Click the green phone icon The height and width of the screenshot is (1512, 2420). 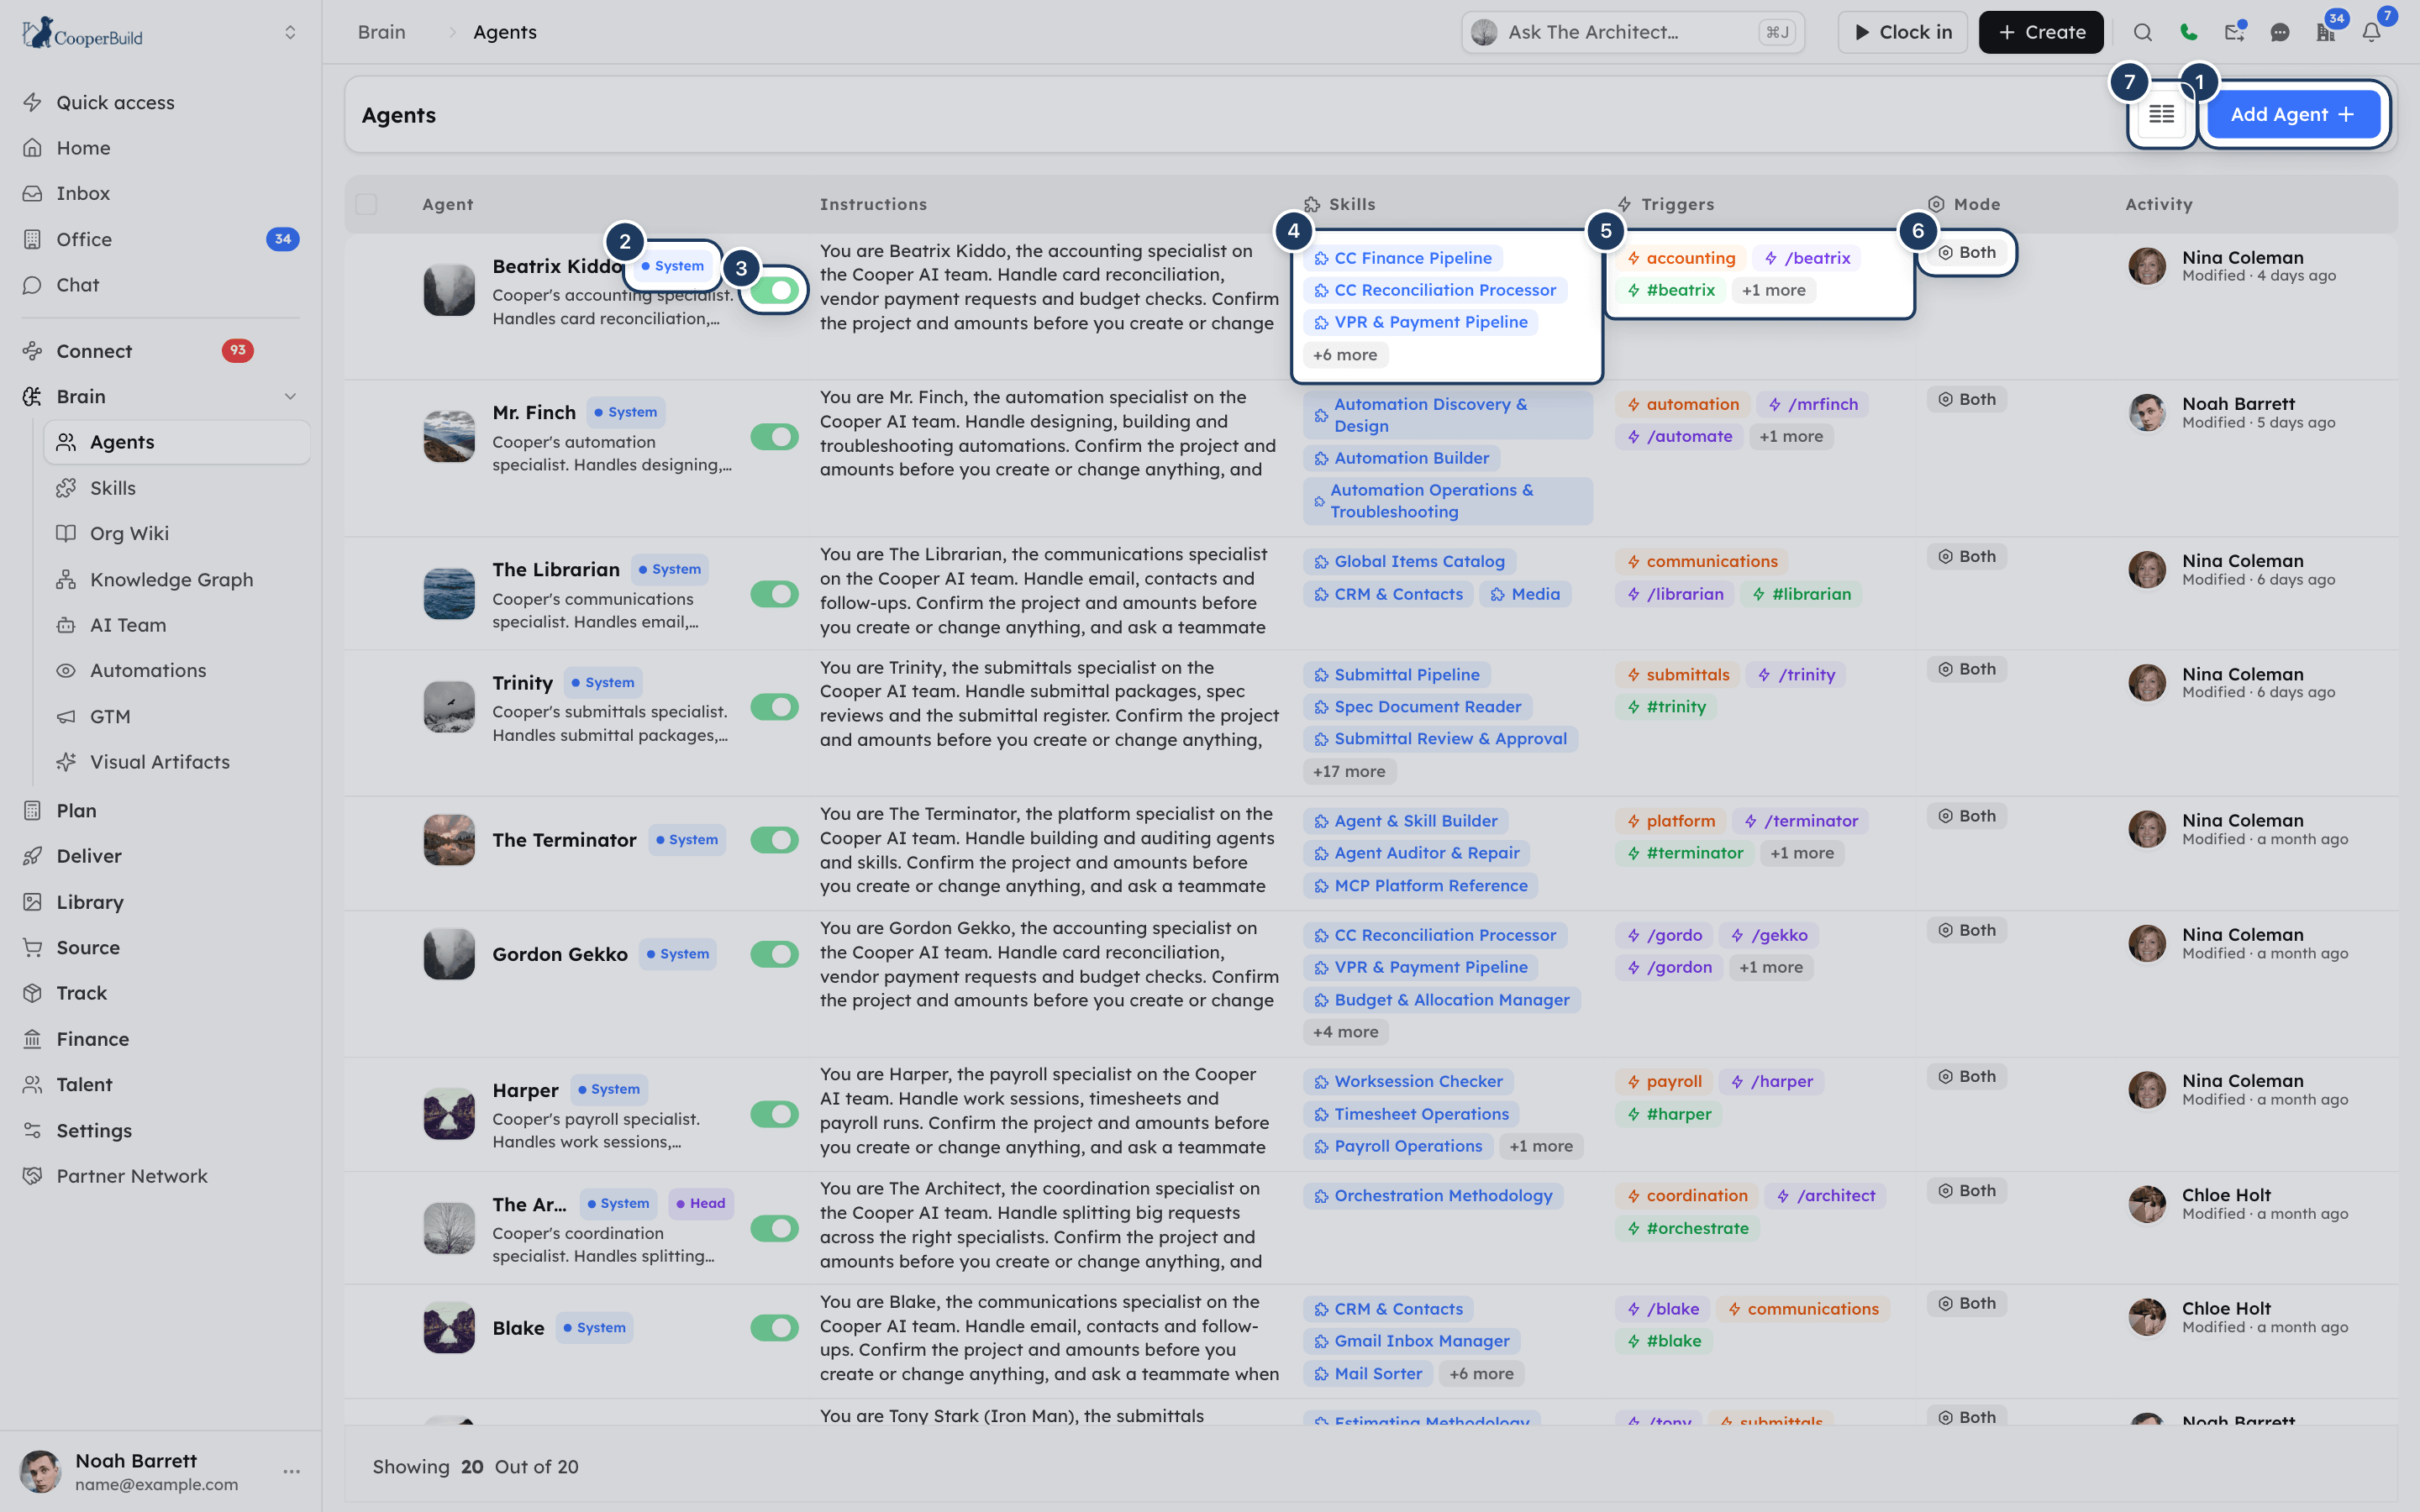(2188, 32)
